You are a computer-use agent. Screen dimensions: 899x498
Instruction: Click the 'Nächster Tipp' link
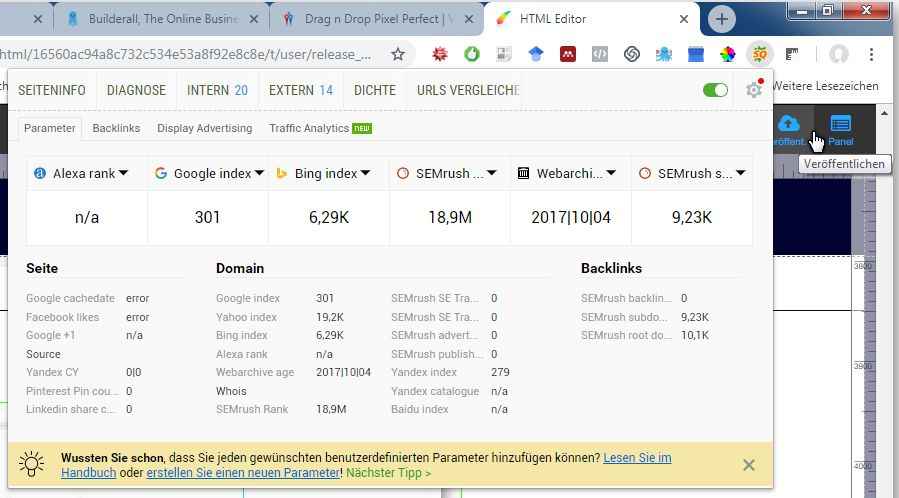(388, 473)
